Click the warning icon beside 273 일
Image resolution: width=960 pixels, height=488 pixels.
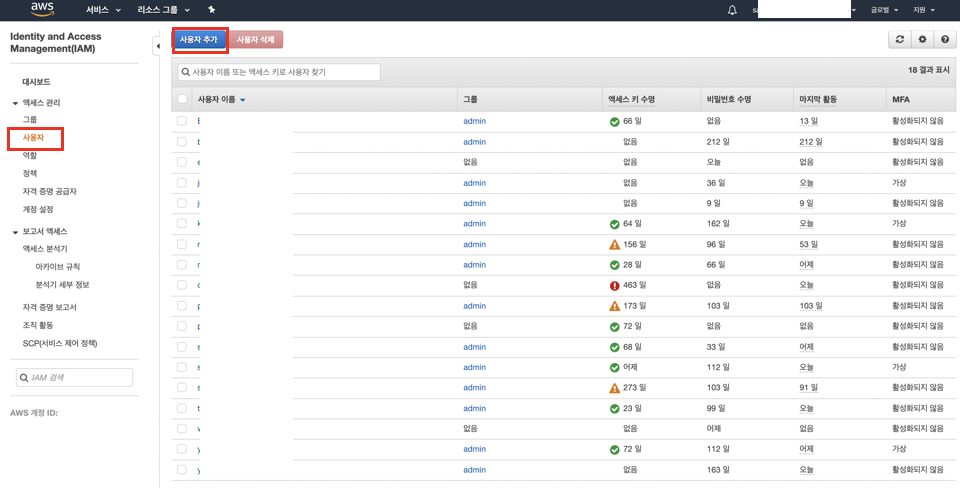pyautogui.click(x=614, y=388)
